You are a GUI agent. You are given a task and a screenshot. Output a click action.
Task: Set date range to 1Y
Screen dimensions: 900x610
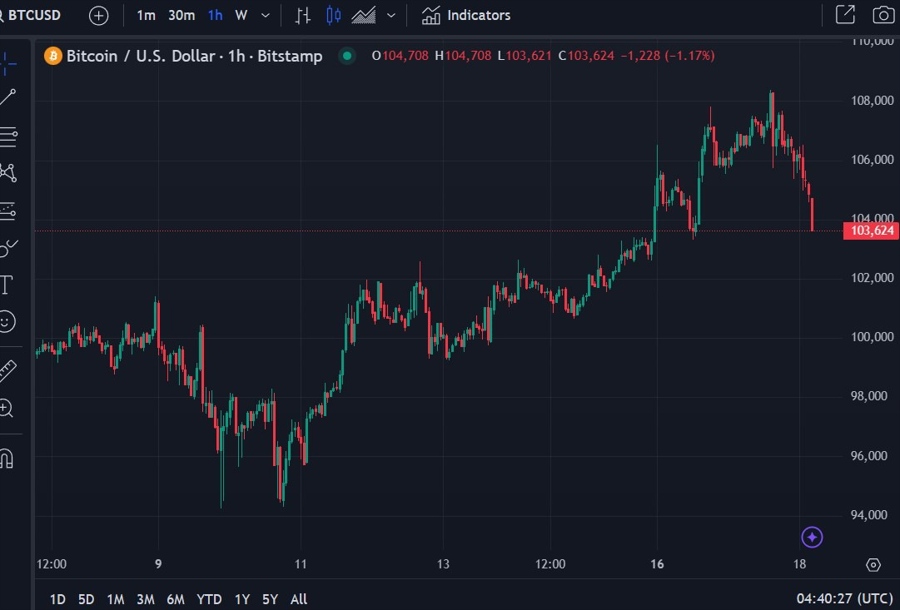tap(242, 599)
